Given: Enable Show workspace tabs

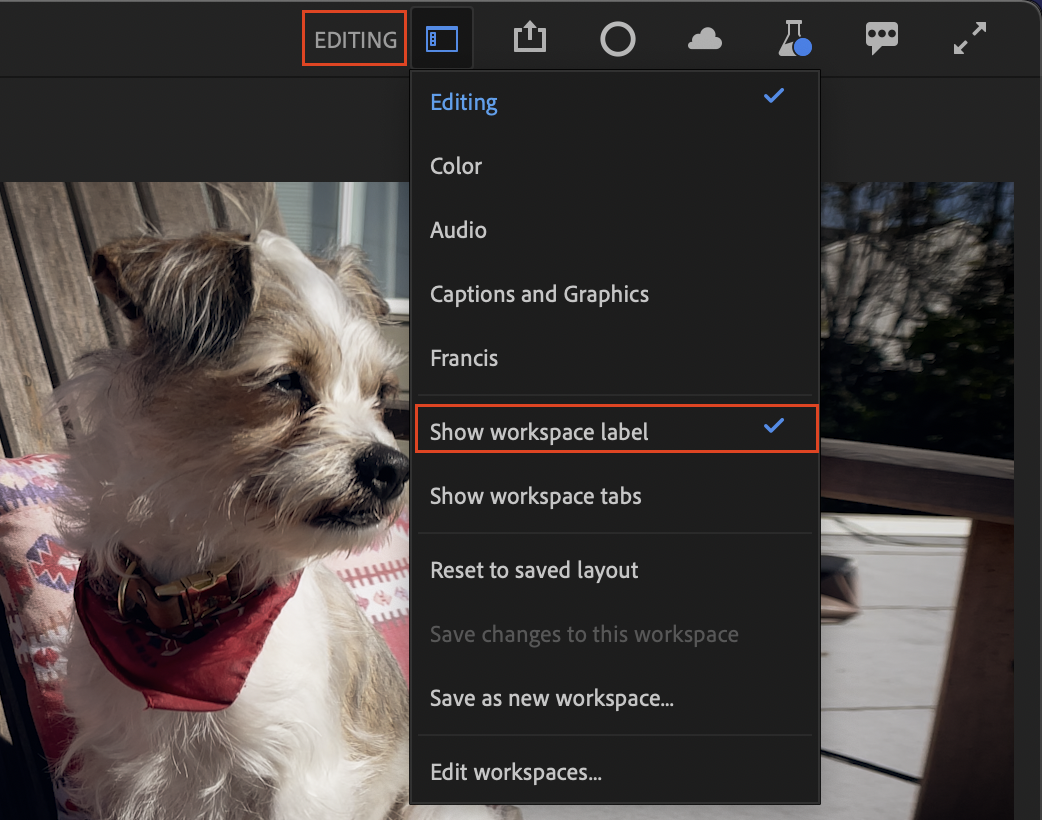Looking at the screenshot, I should click(535, 496).
